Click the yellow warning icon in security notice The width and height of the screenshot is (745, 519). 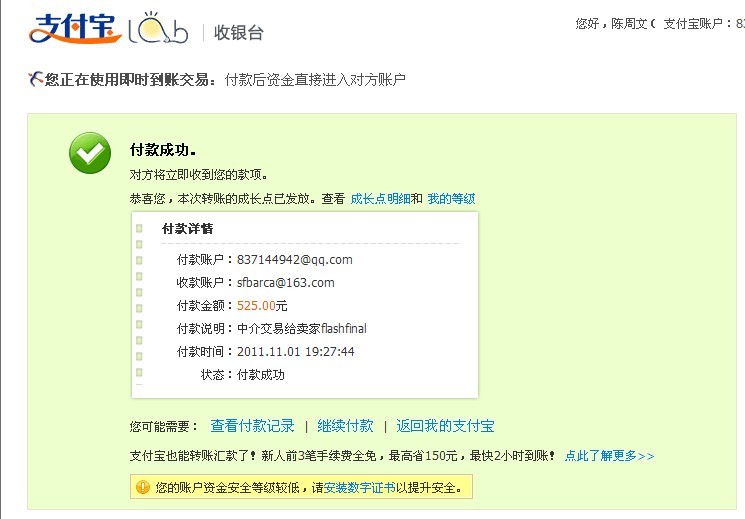click(143, 487)
